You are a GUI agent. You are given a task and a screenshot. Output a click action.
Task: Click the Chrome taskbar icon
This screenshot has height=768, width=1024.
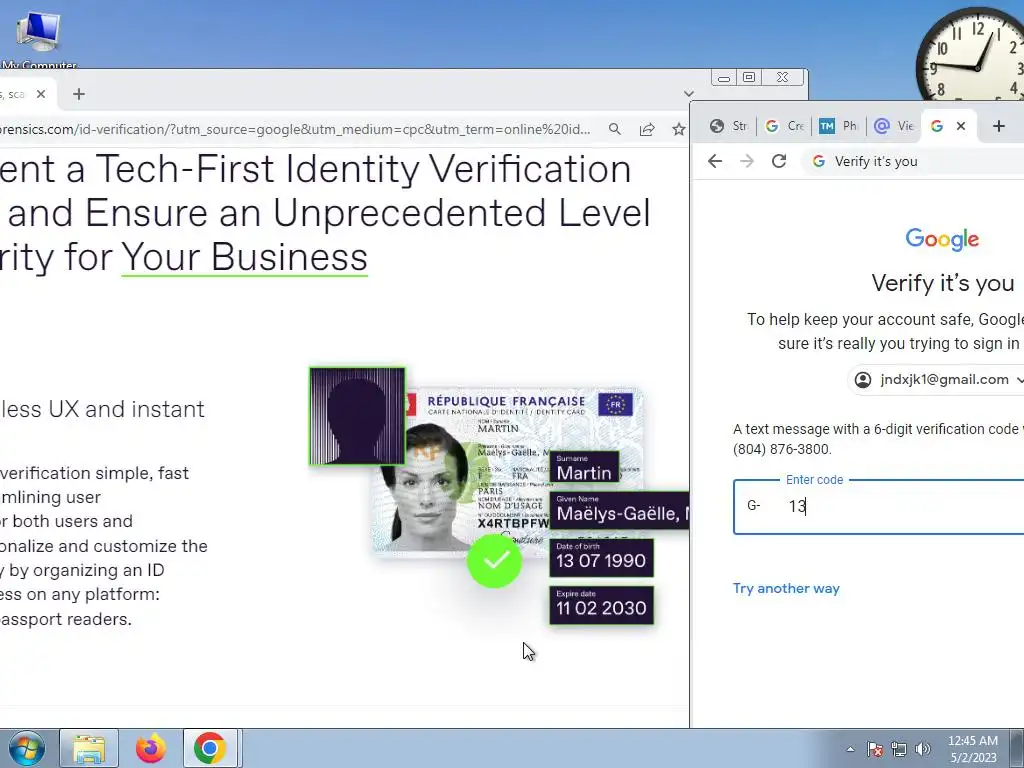pyautogui.click(x=210, y=748)
